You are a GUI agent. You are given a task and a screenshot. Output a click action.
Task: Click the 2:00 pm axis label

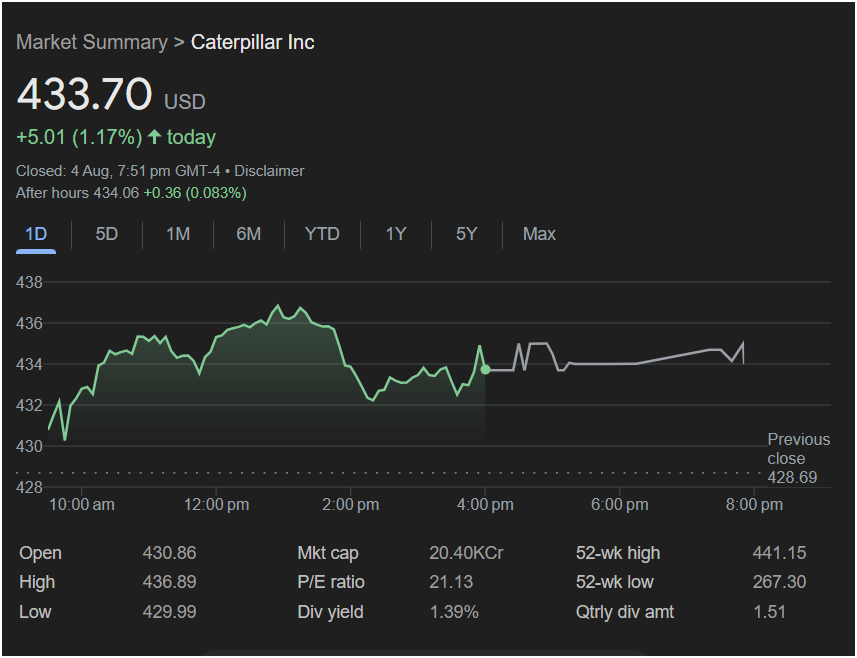(351, 504)
